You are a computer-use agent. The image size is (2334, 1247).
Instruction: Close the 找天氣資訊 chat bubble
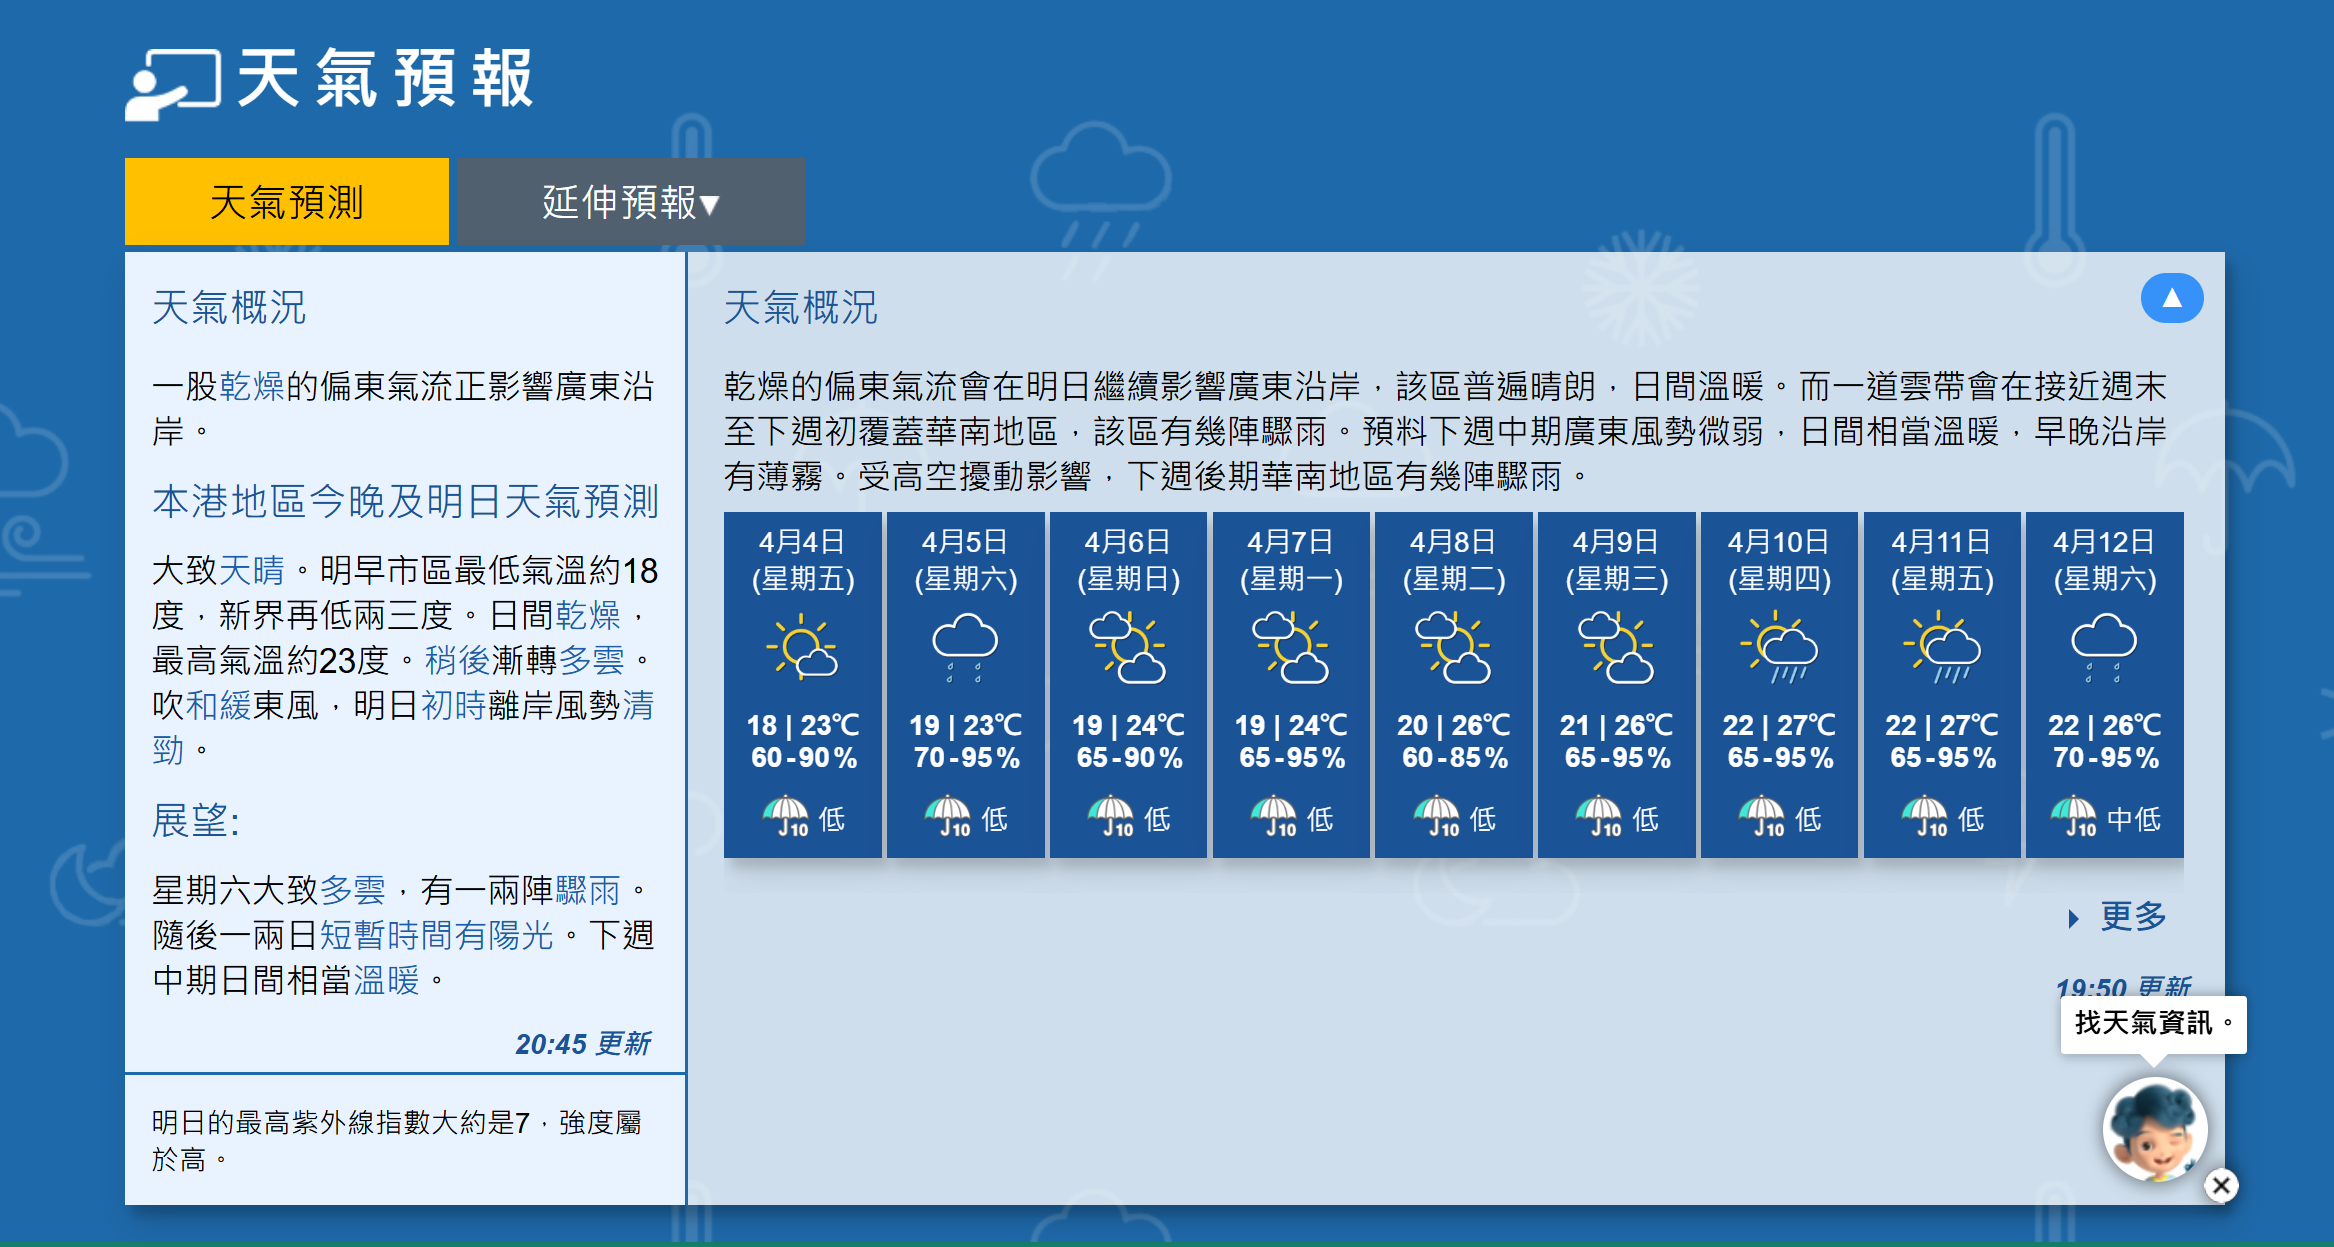2221,1185
